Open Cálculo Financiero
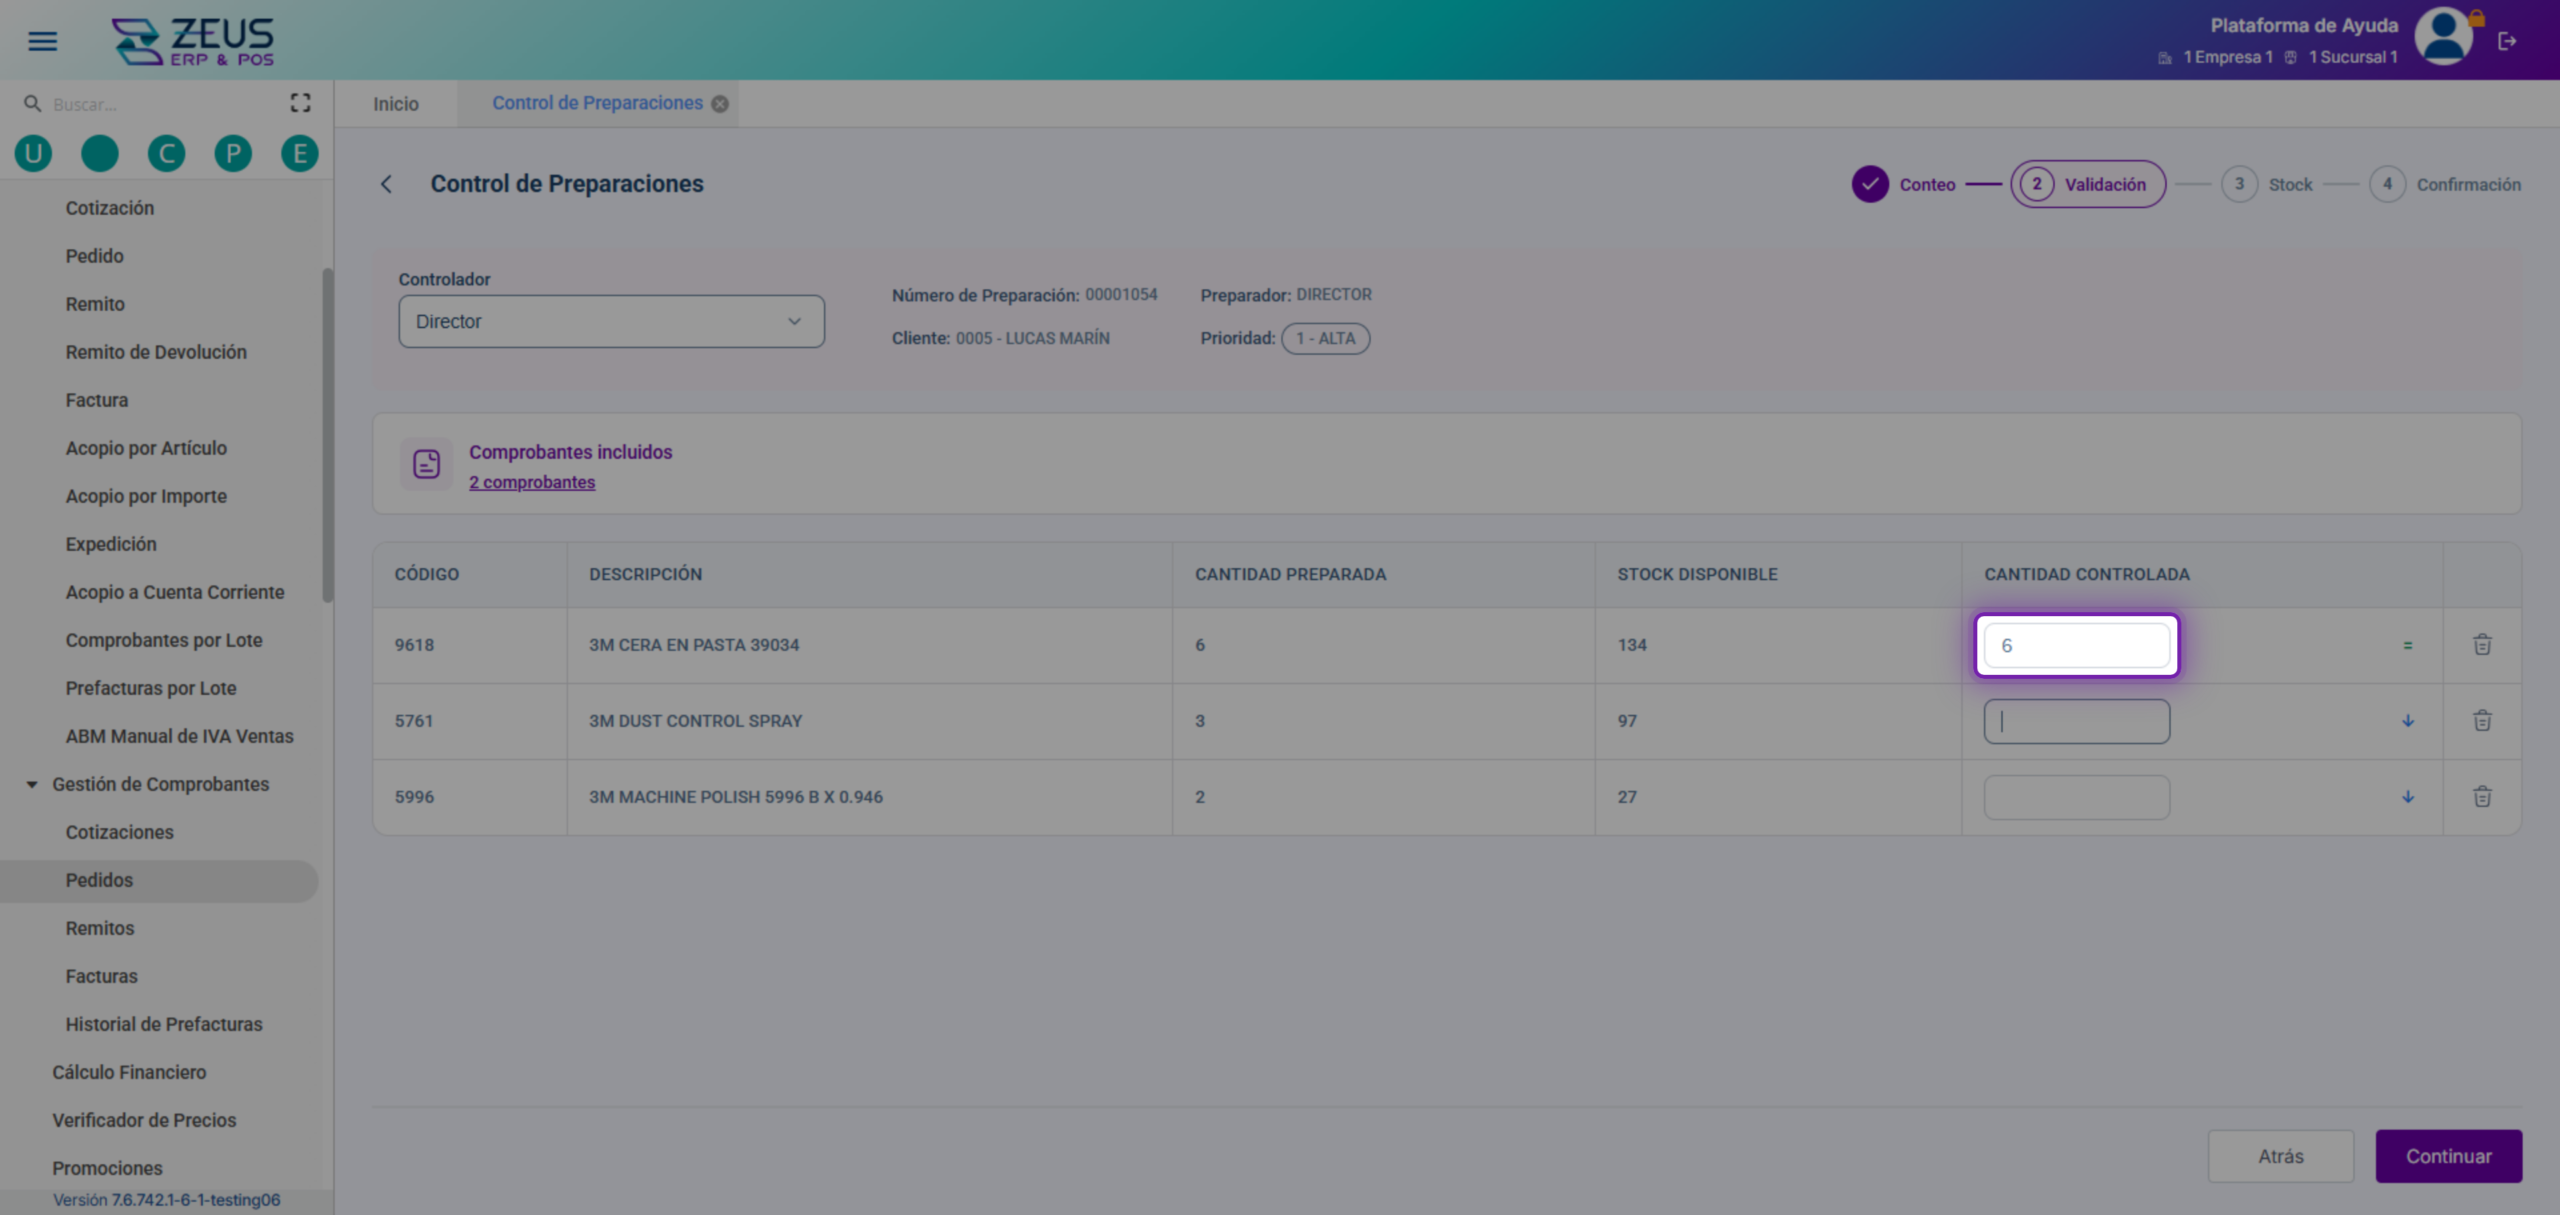Image resolution: width=2560 pixels, height=1215 pixels. 129,1072
